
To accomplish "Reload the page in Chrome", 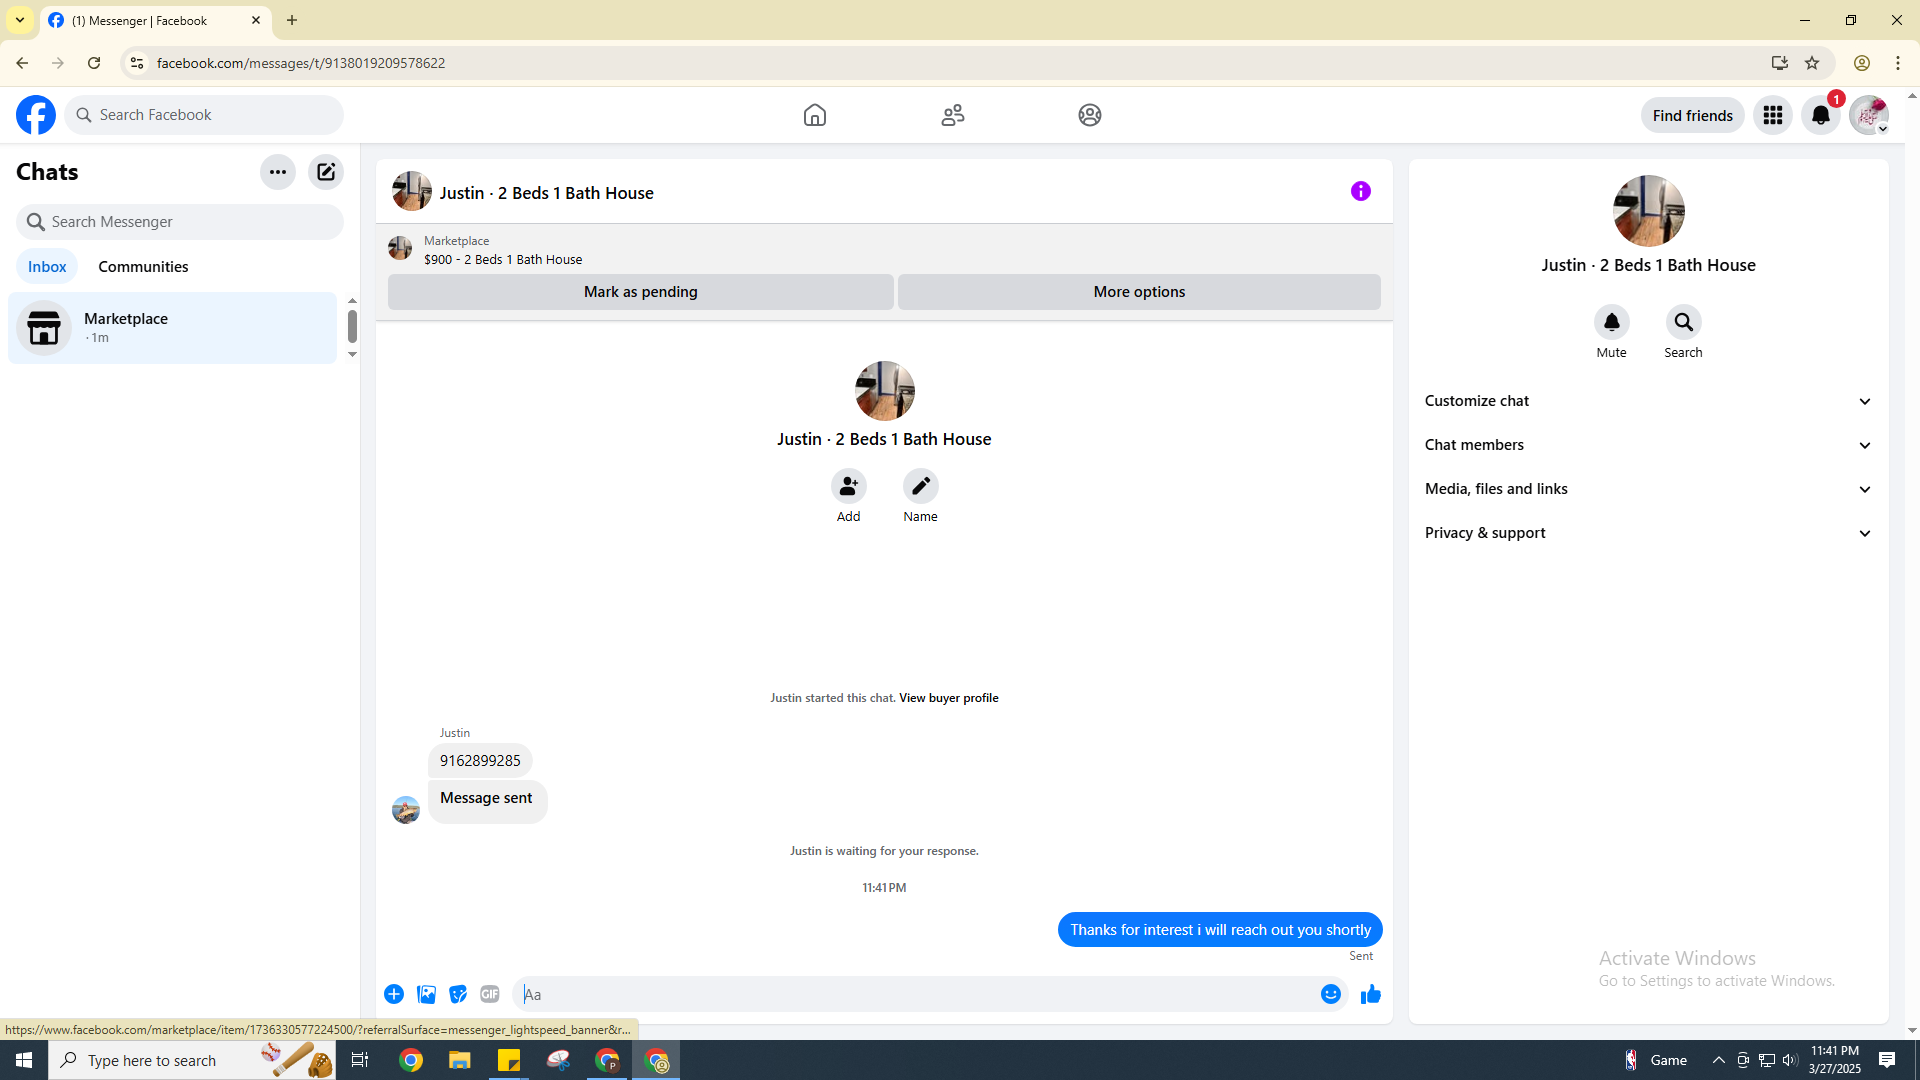I will point(94,63).
